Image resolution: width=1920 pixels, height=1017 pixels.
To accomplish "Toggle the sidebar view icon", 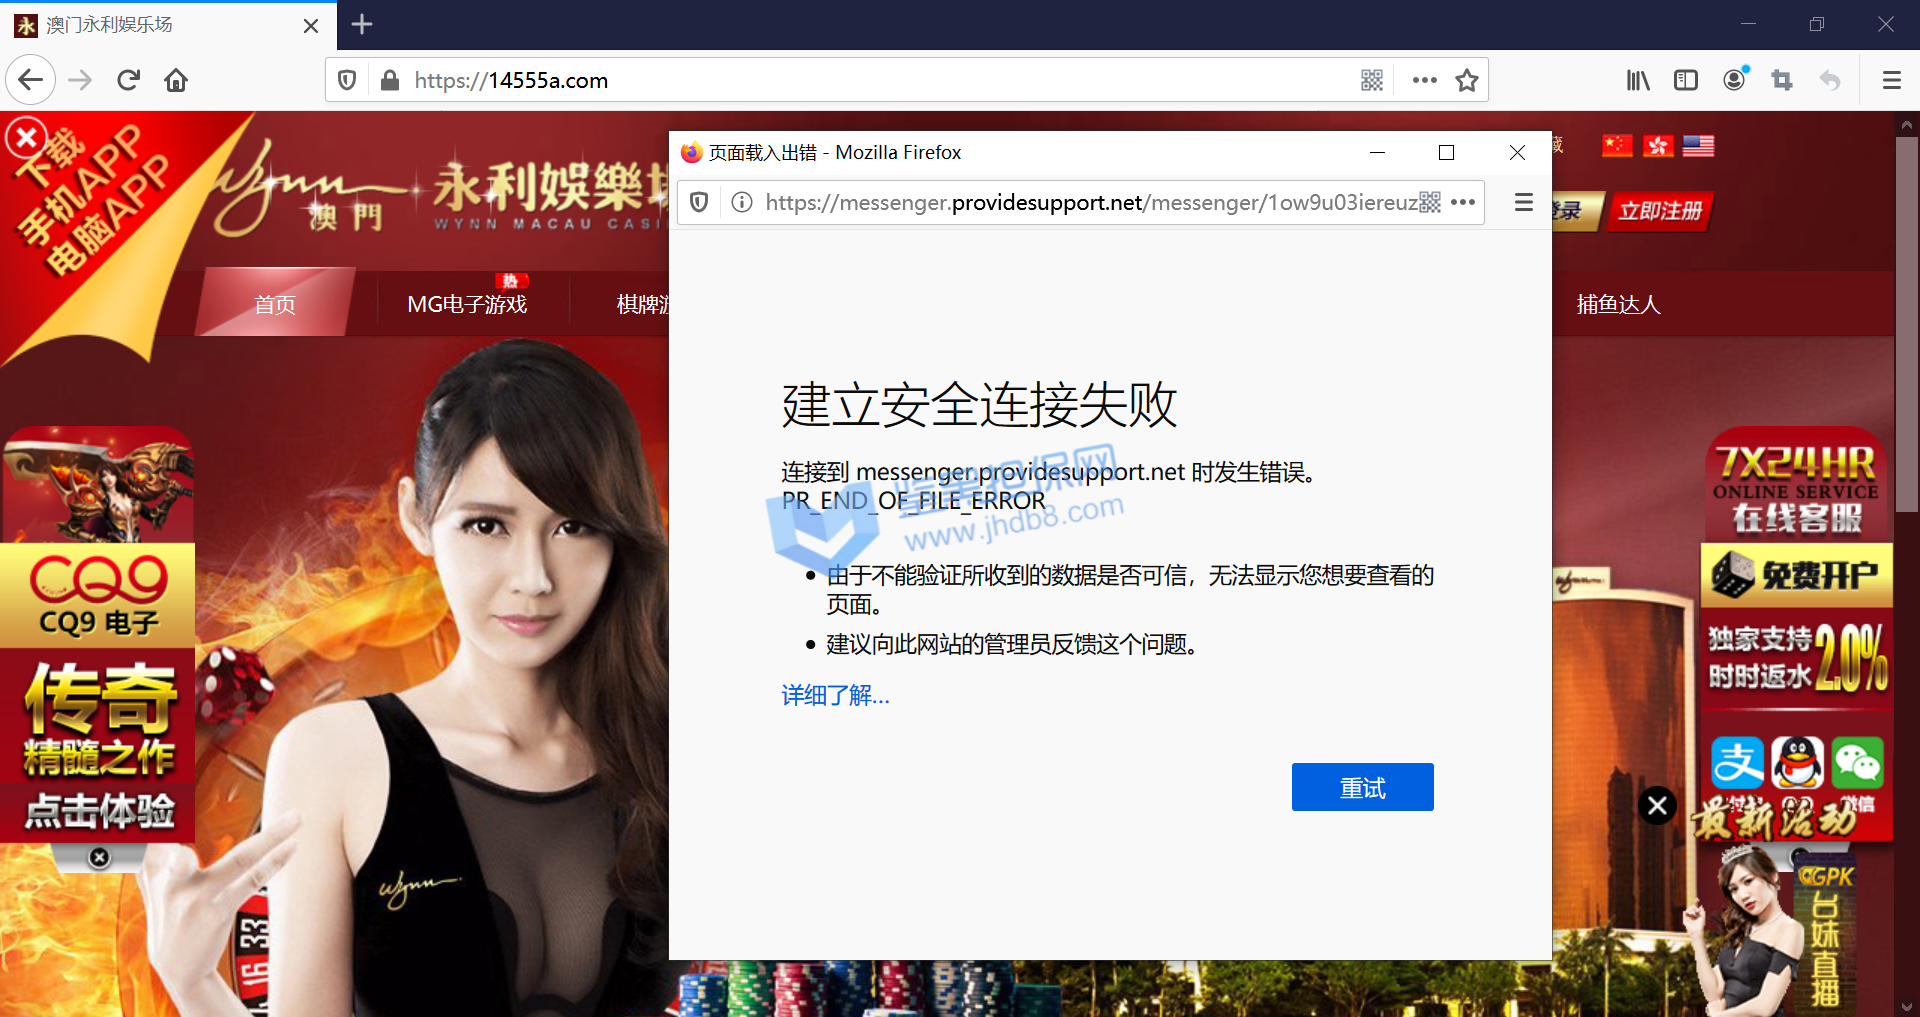I will coord(1685,80).
